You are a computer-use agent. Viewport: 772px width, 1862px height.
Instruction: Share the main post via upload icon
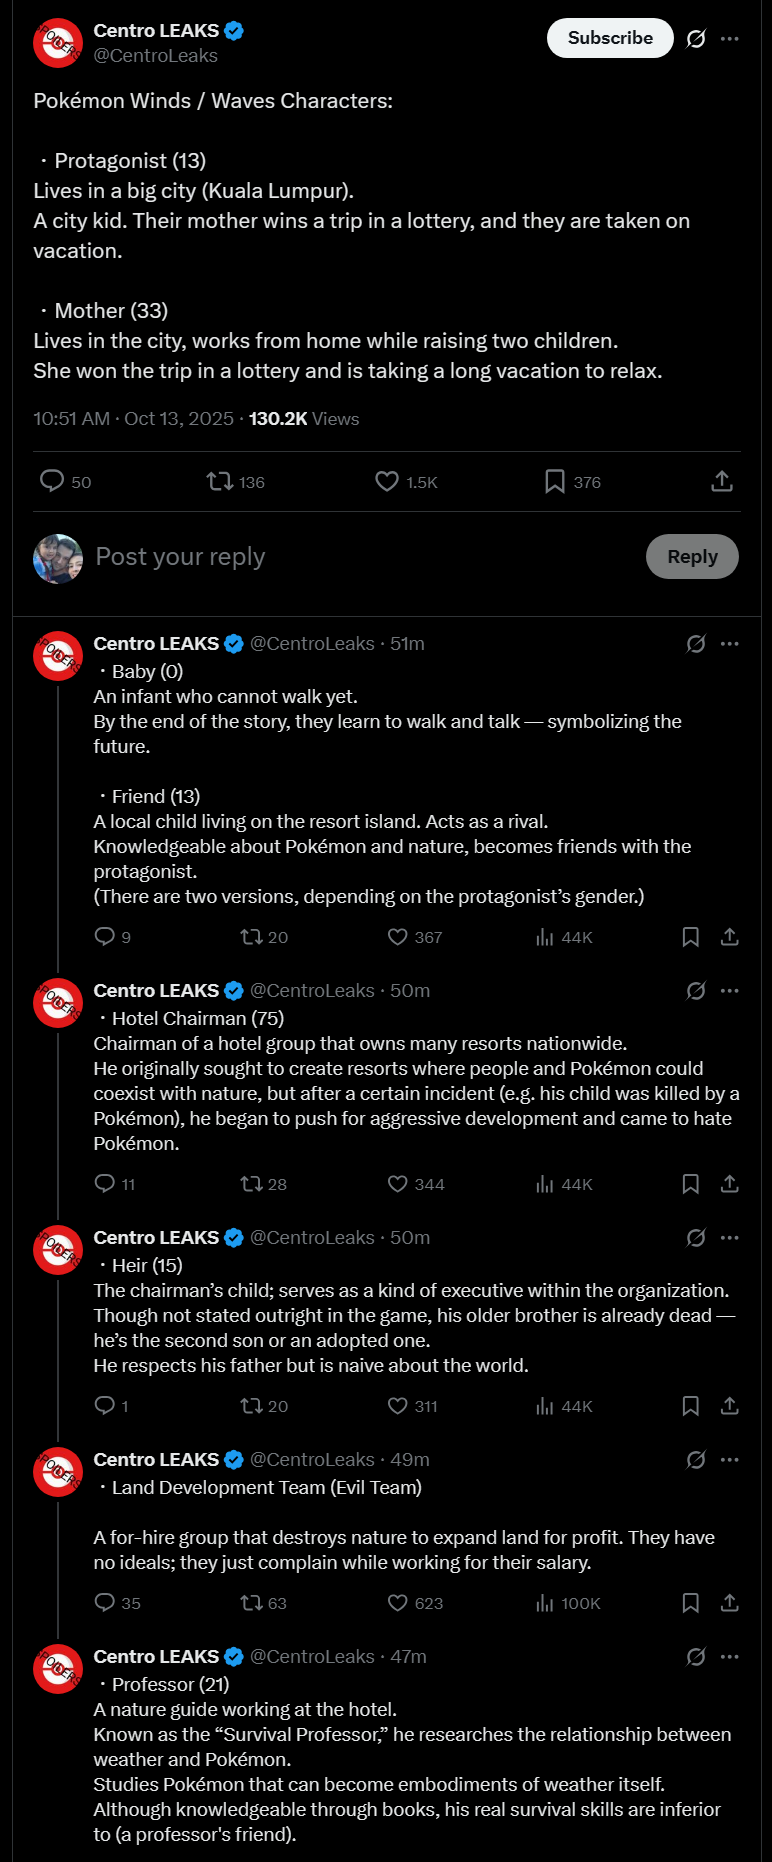pyautogui.click(x=722, y=482)
